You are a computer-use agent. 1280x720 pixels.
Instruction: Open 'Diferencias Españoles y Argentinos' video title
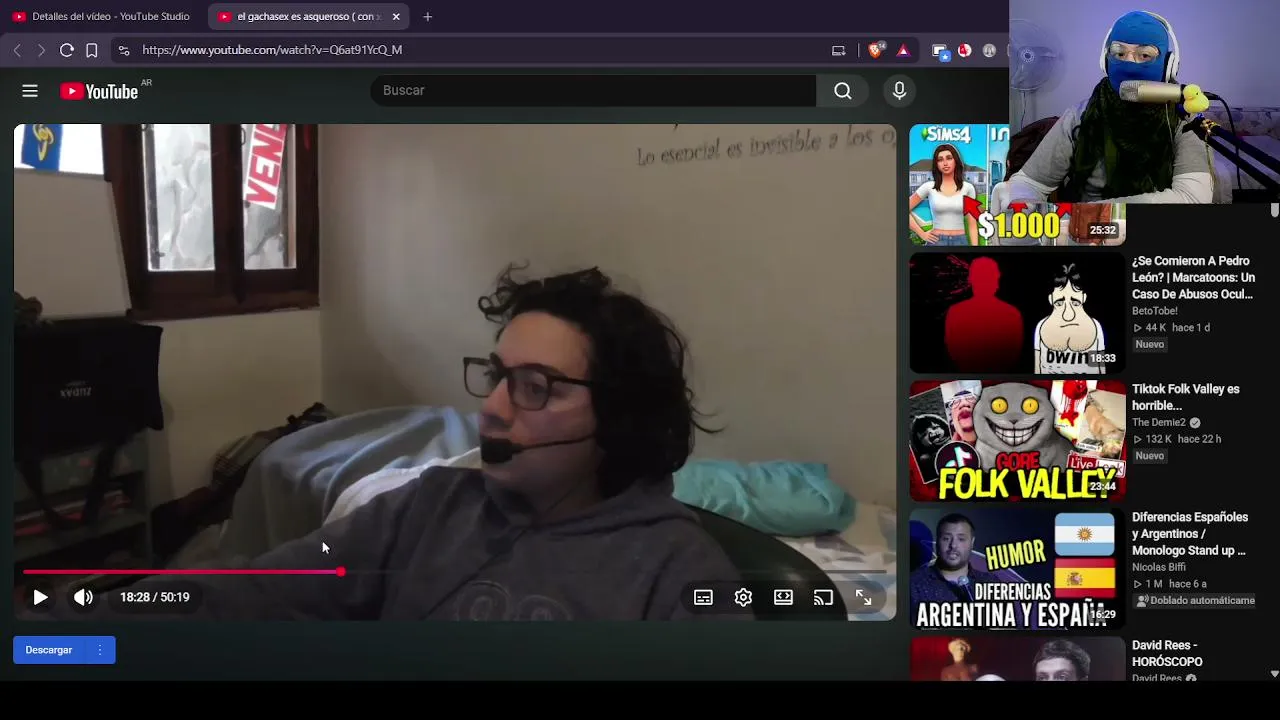coord(1190,534)
